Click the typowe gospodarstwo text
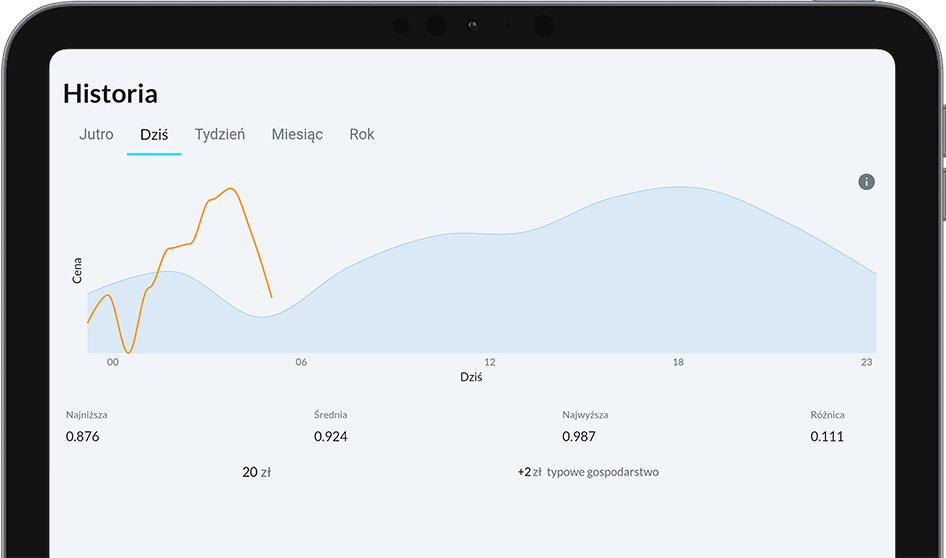946x558 pixels. [603, 472]
